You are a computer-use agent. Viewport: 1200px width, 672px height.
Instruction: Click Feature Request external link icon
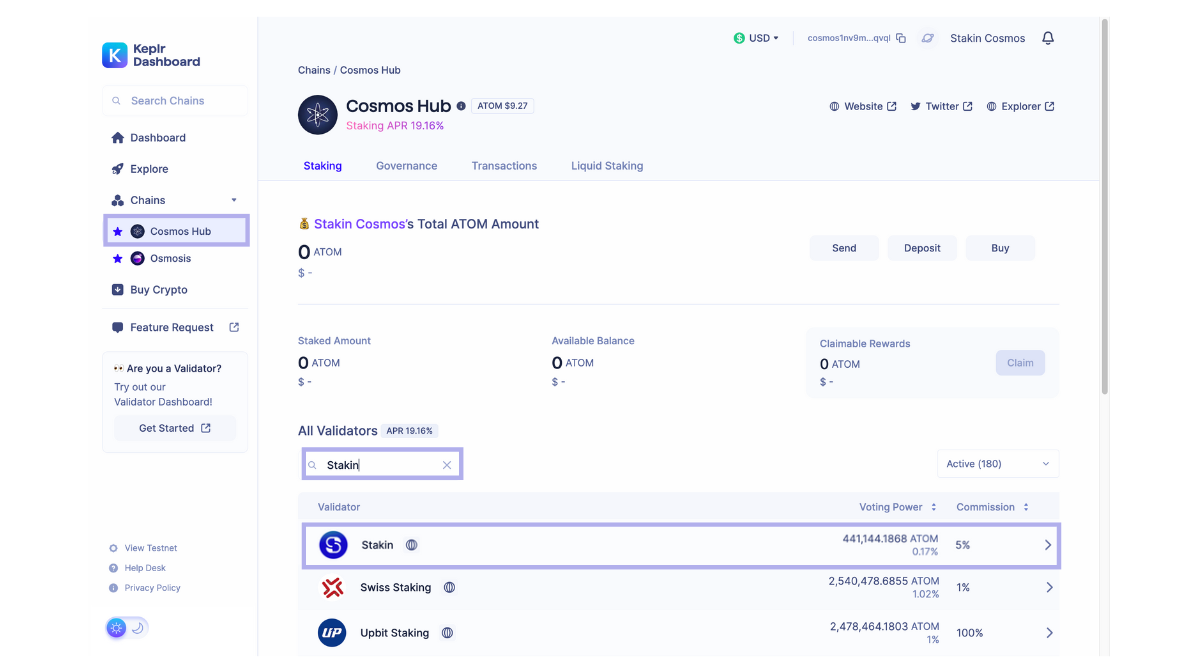pos(234,327)
